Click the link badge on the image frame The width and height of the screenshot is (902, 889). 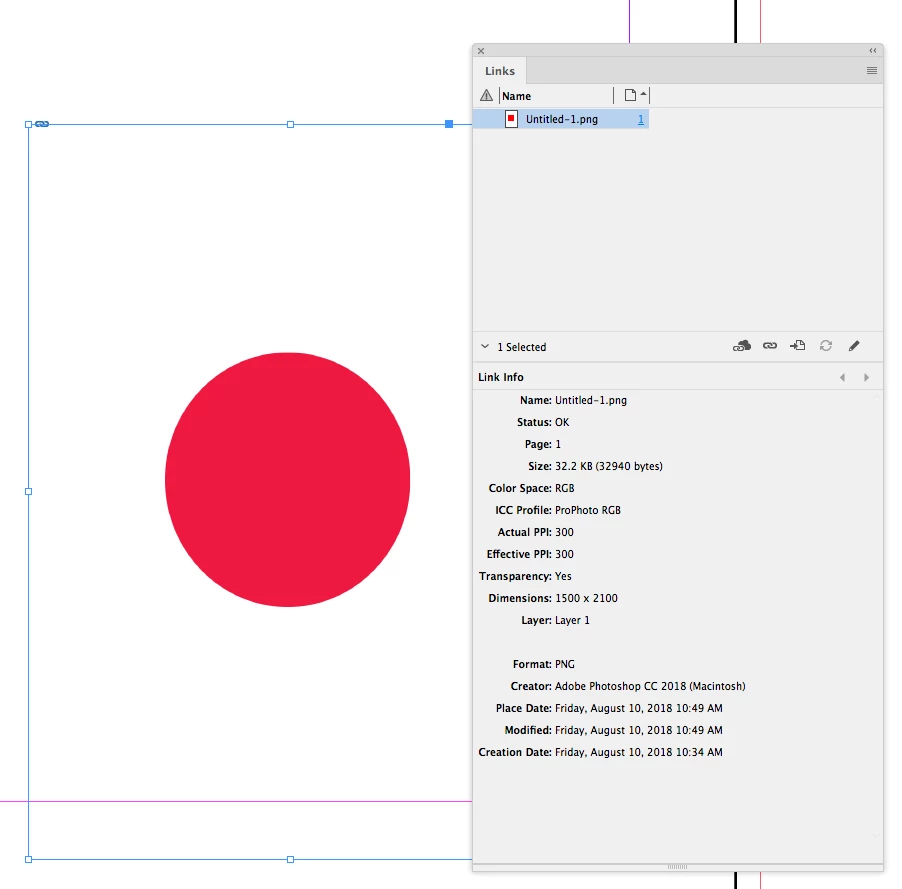(42, 124)
